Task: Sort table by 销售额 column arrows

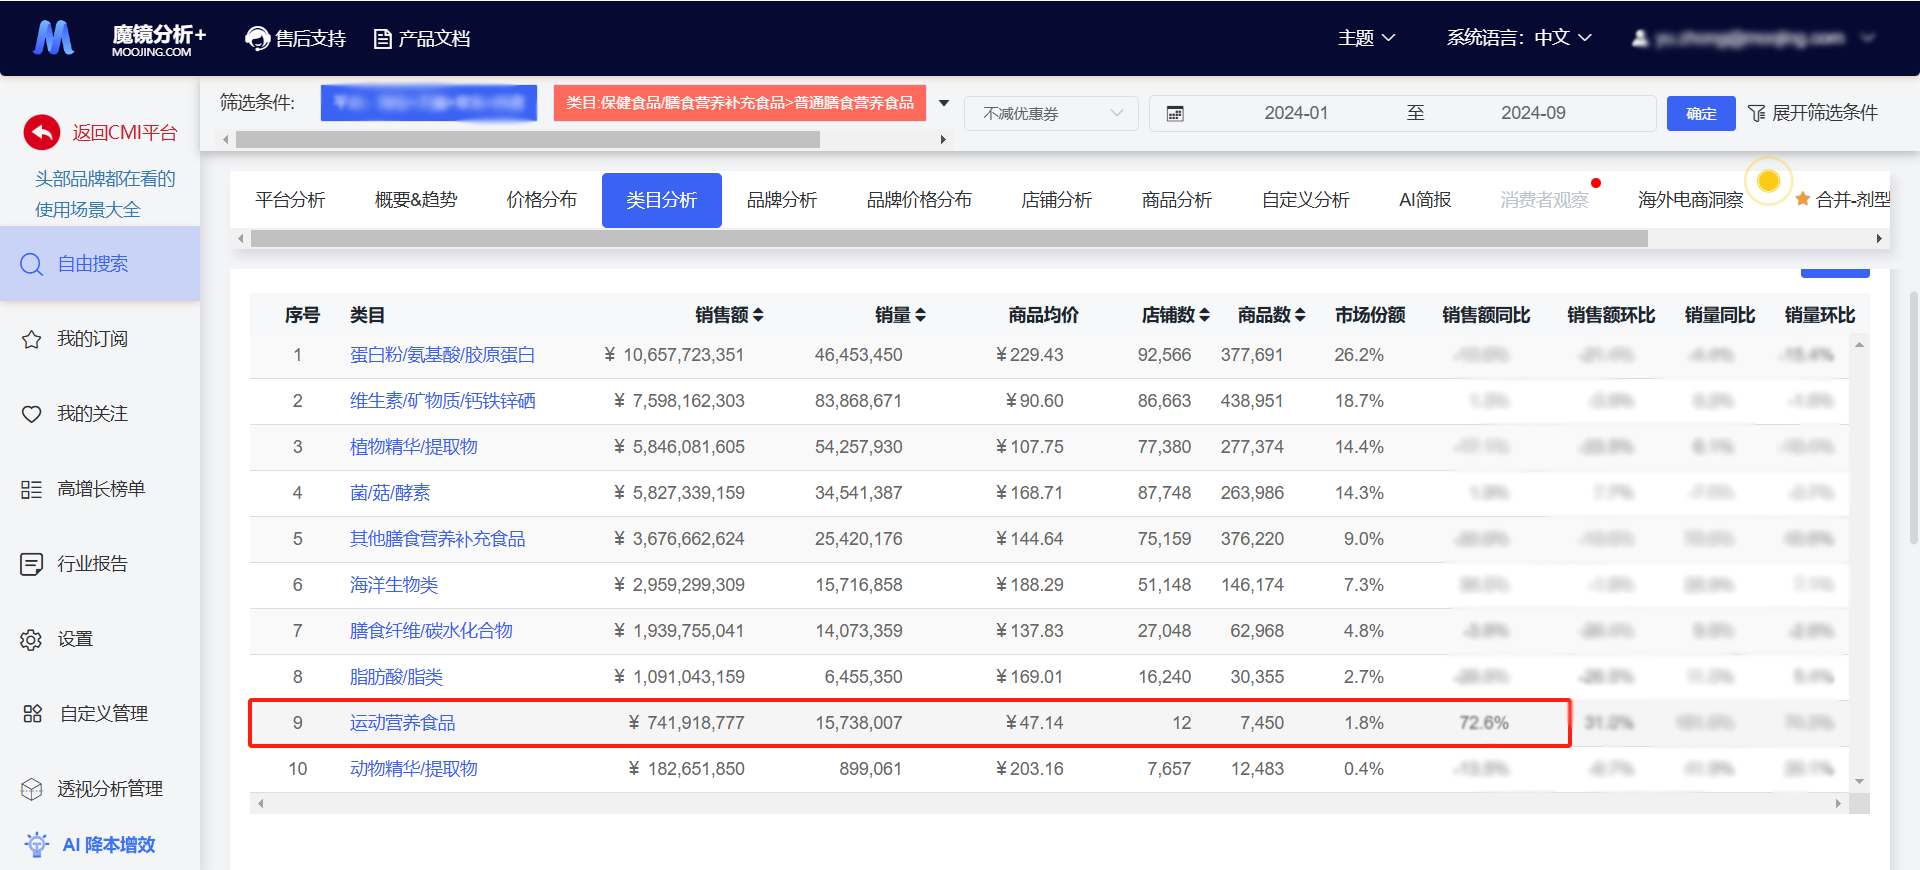Action: click(x=758, y=315)
